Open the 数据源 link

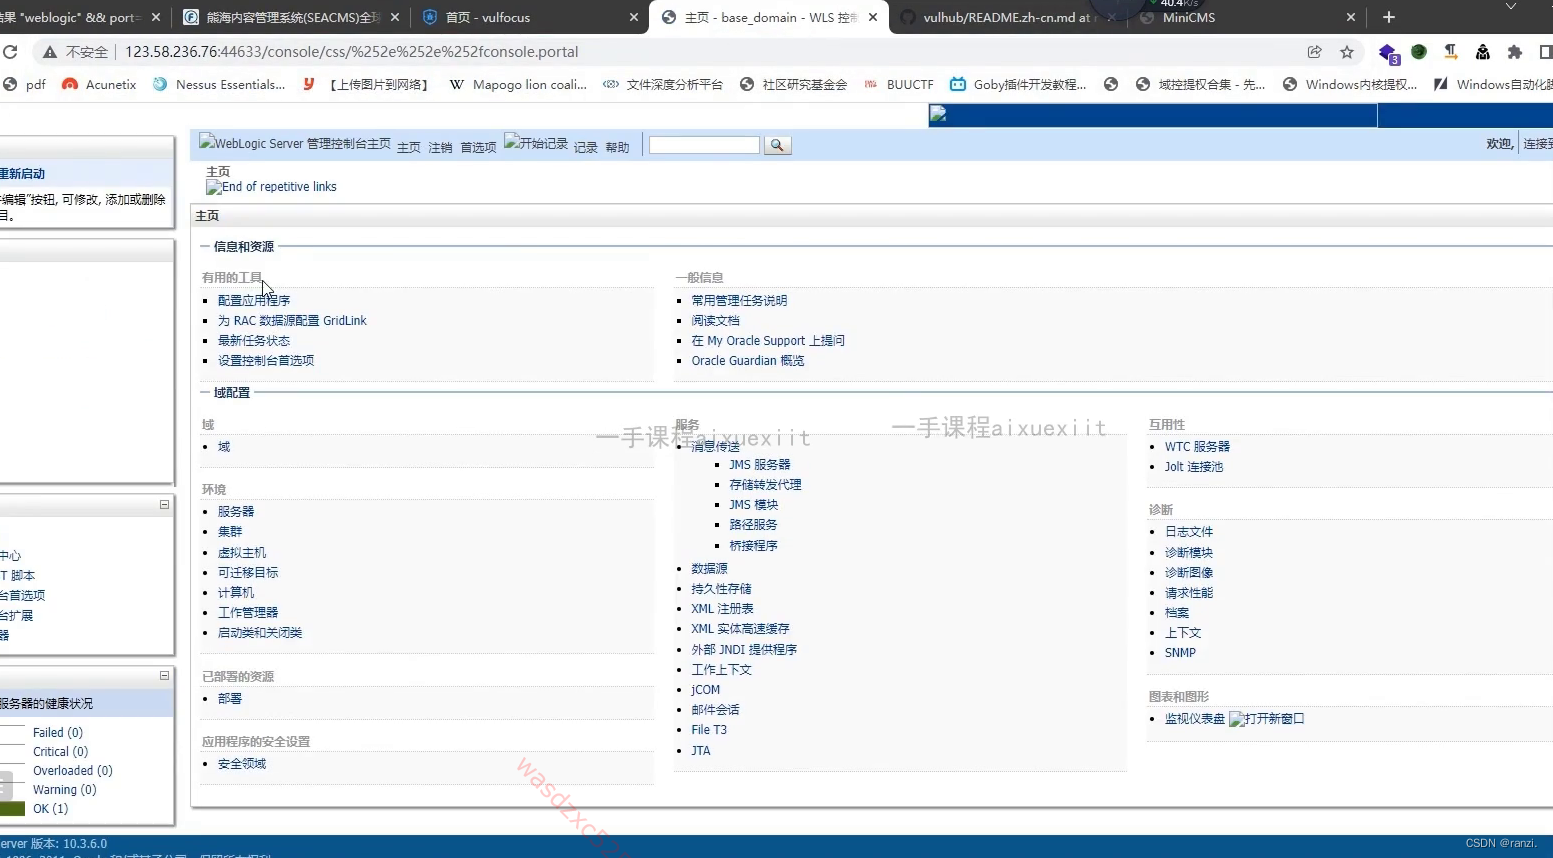coord(709,569)
